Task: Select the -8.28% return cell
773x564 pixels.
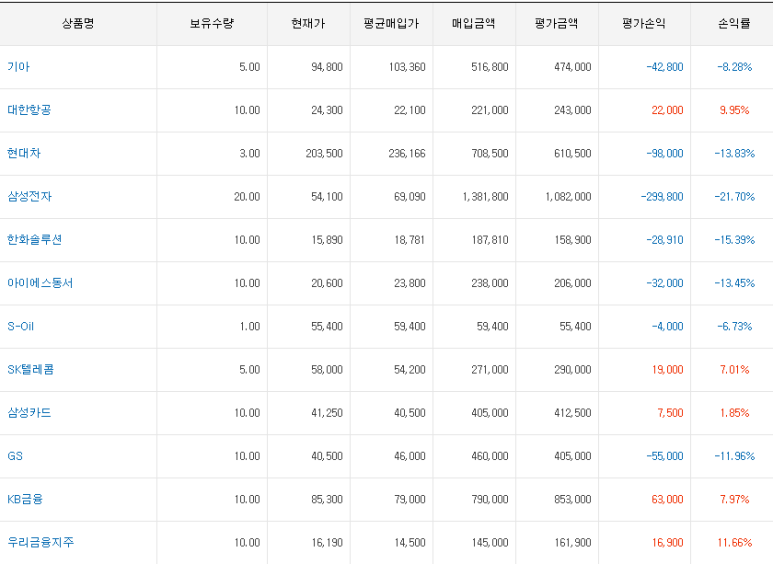Action: (x=735, y=67)
